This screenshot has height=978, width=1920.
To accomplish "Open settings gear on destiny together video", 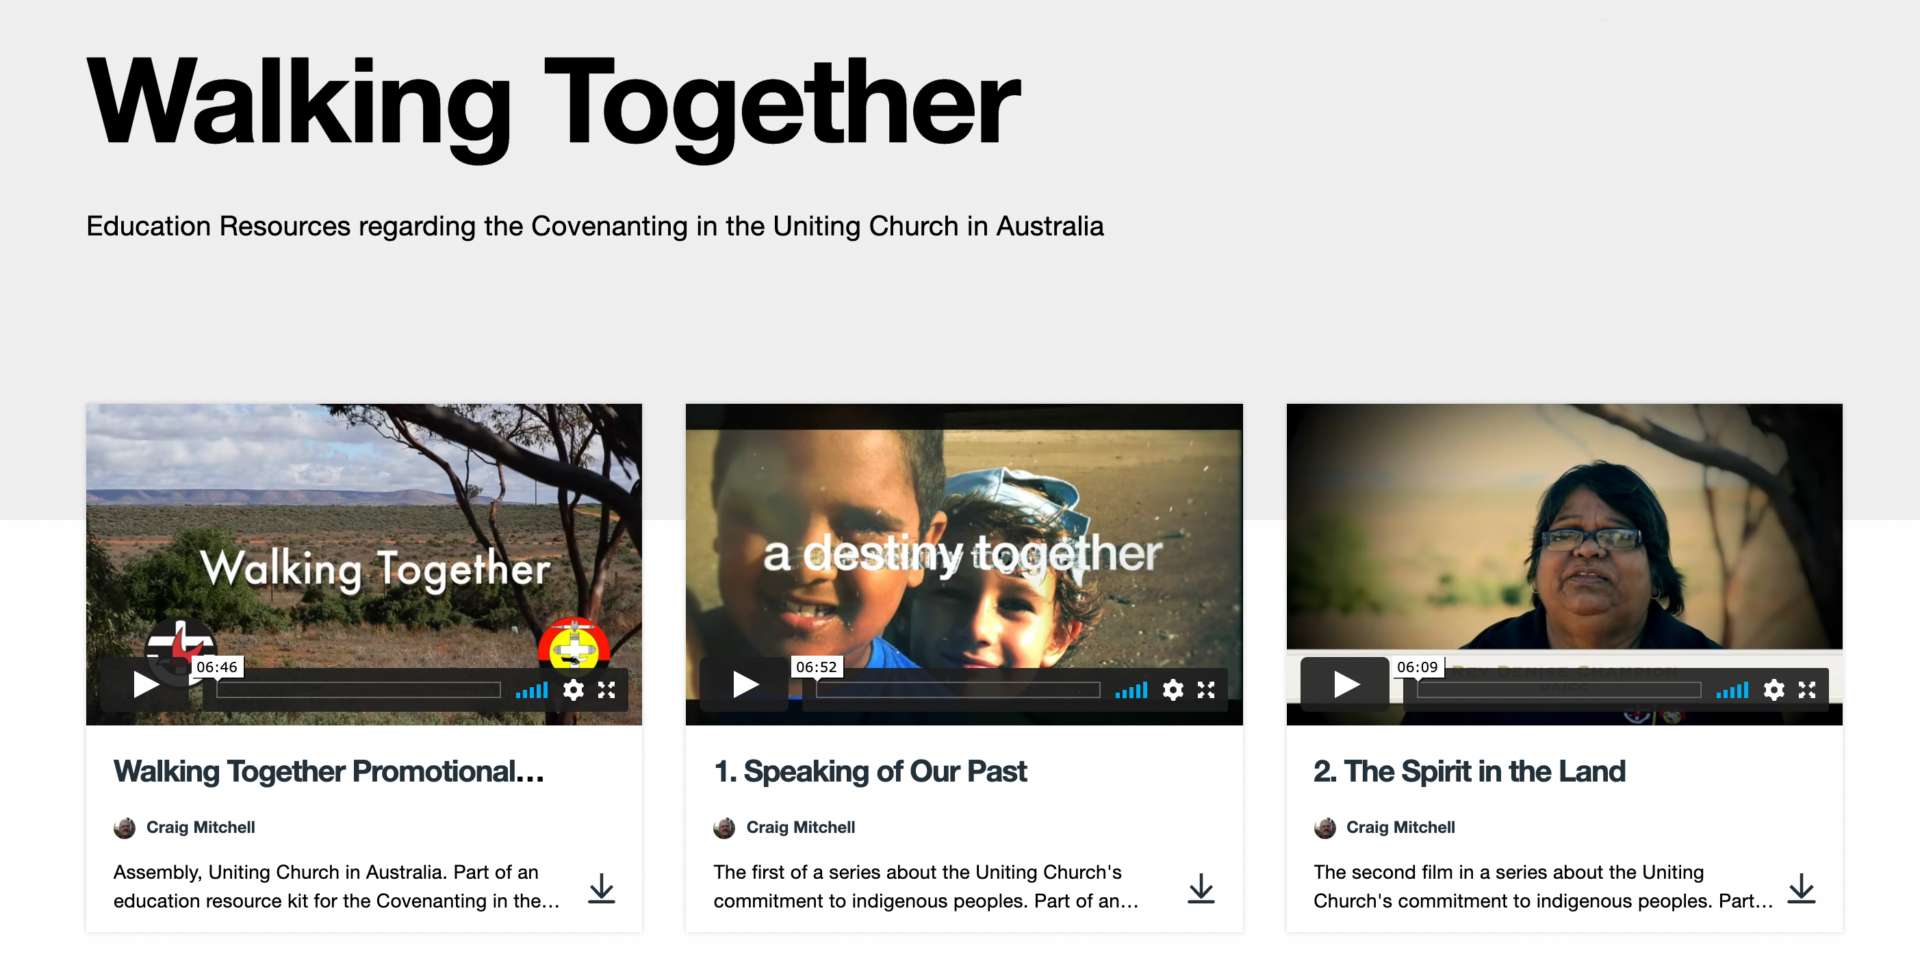I will coord(1173,690).
